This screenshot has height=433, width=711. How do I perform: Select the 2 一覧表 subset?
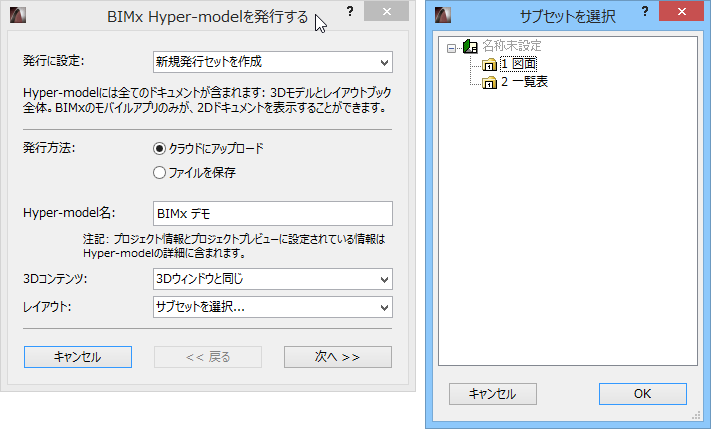click(524, 82)
